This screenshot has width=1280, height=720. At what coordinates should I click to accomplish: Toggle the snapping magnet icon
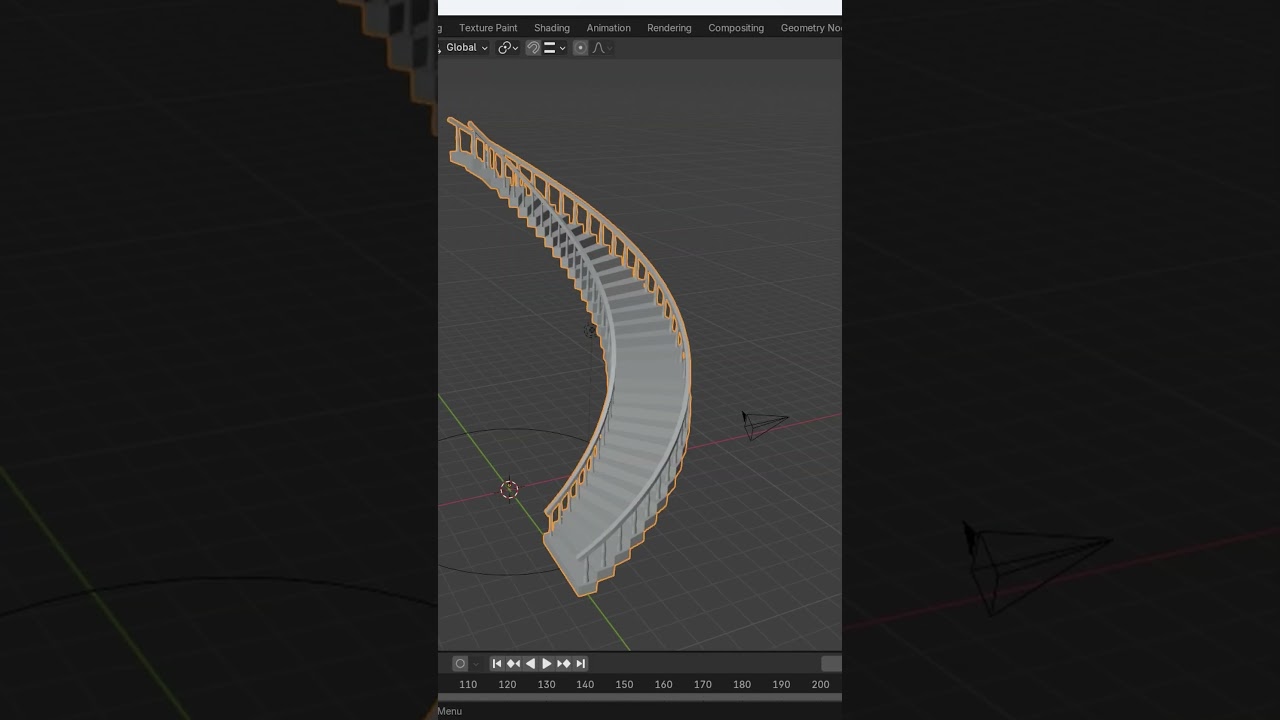tap(533, 48)
